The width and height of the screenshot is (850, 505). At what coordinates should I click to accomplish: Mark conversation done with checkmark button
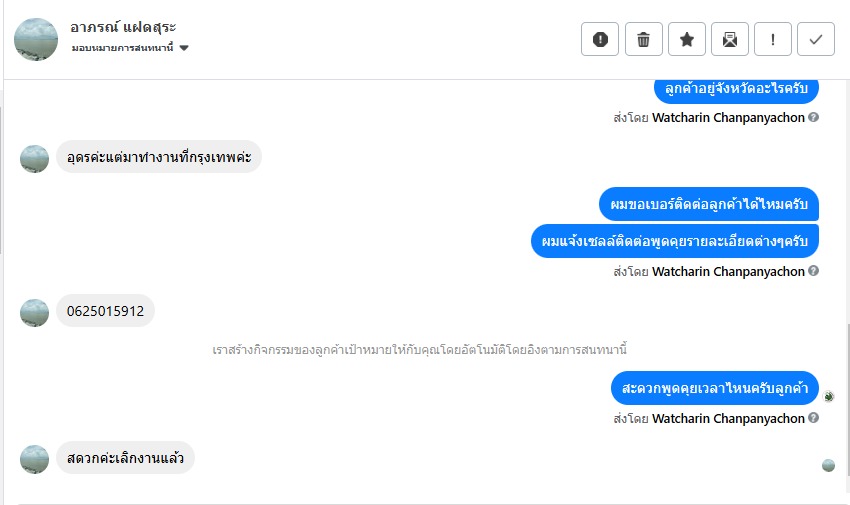pos(816,39)
